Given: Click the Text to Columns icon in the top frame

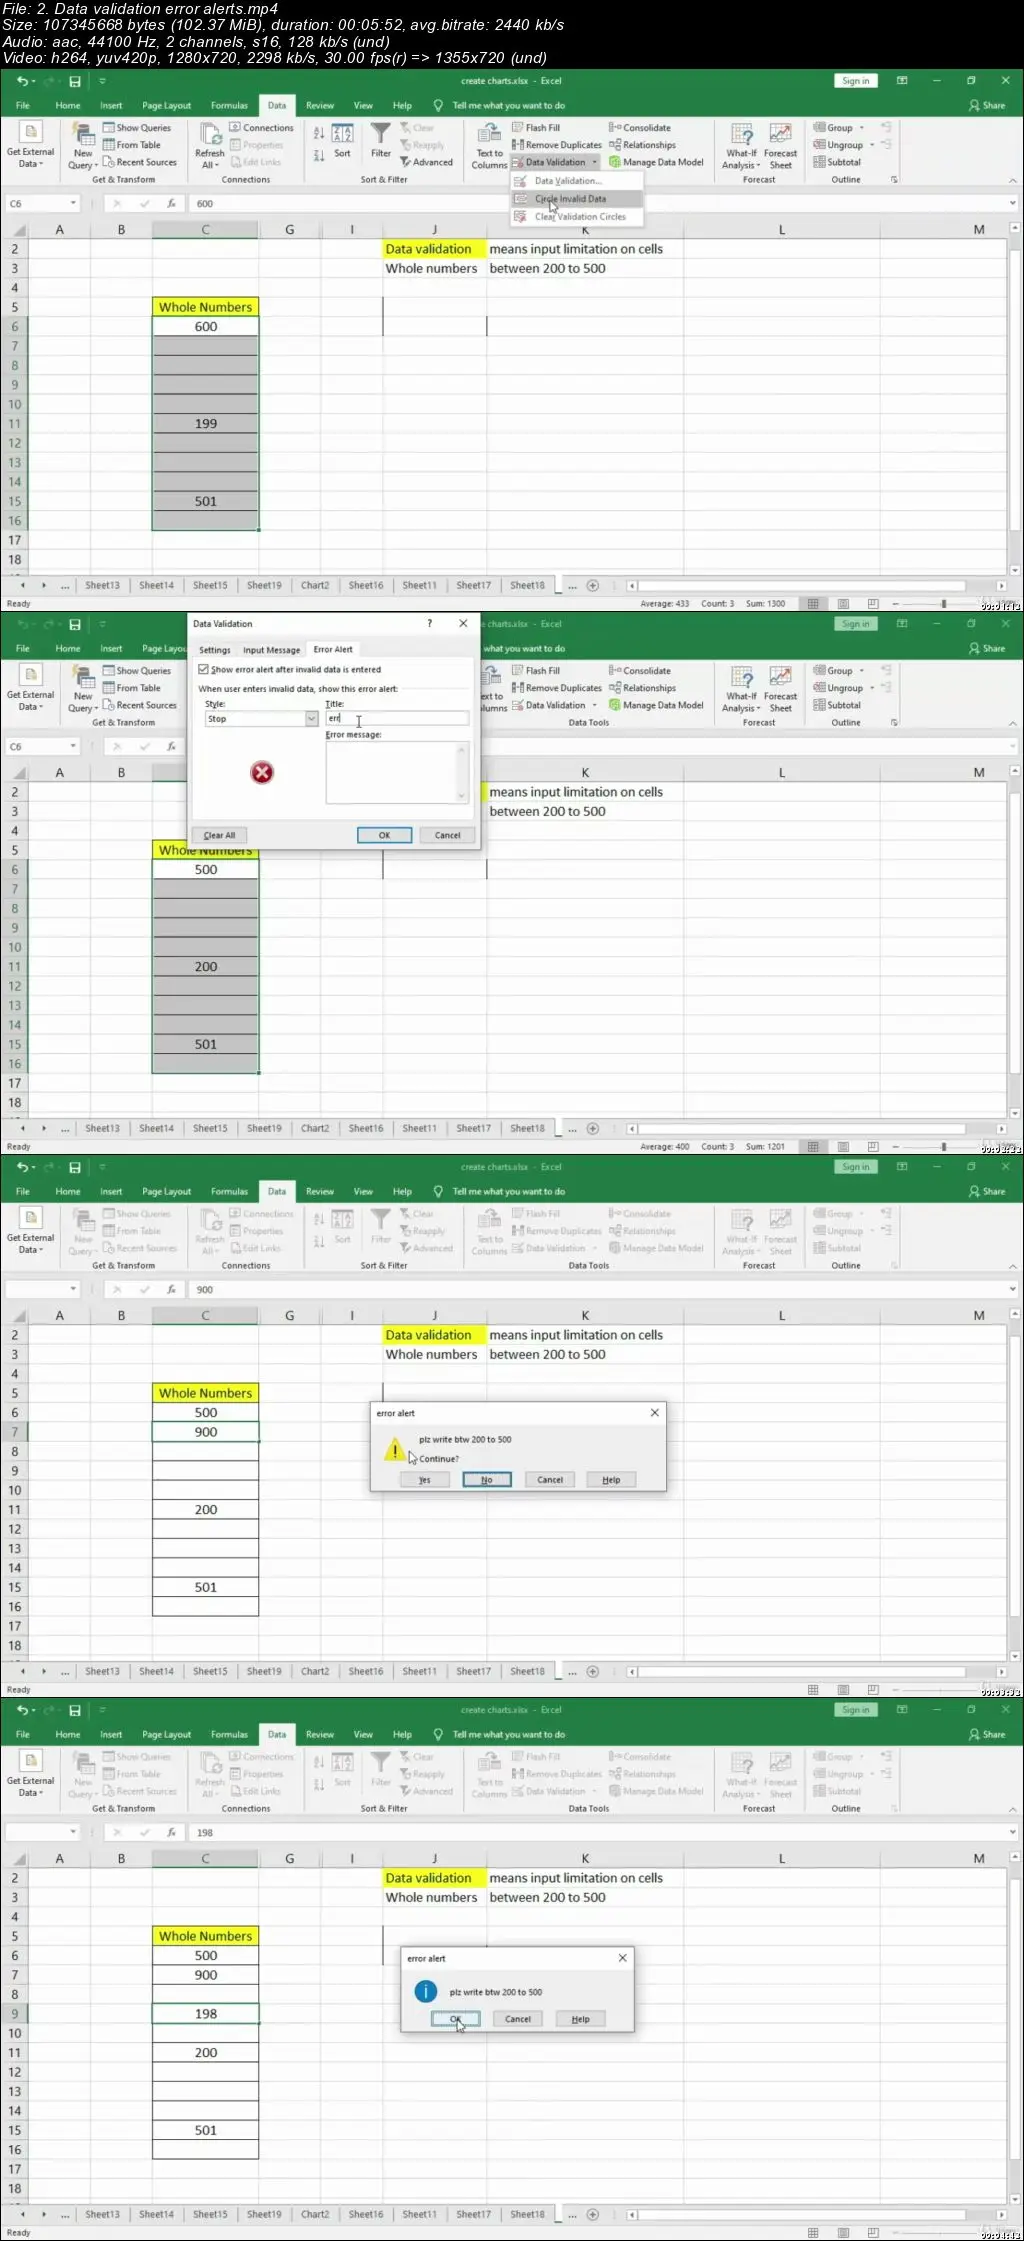Looking at the screenshot, I should click(x=489, y=134).
